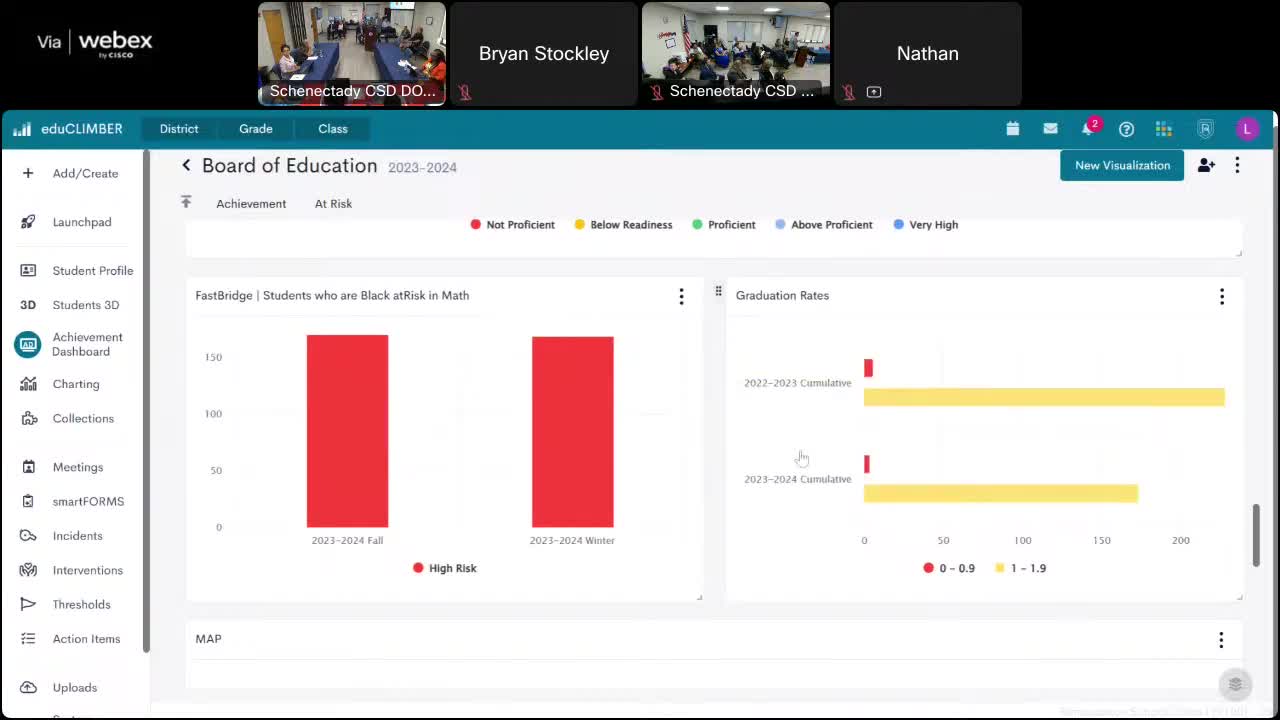The width and height of the screenshot is (1280, 720).
Task: Select the Bryan Stockley participant tile
Action: 544,54
